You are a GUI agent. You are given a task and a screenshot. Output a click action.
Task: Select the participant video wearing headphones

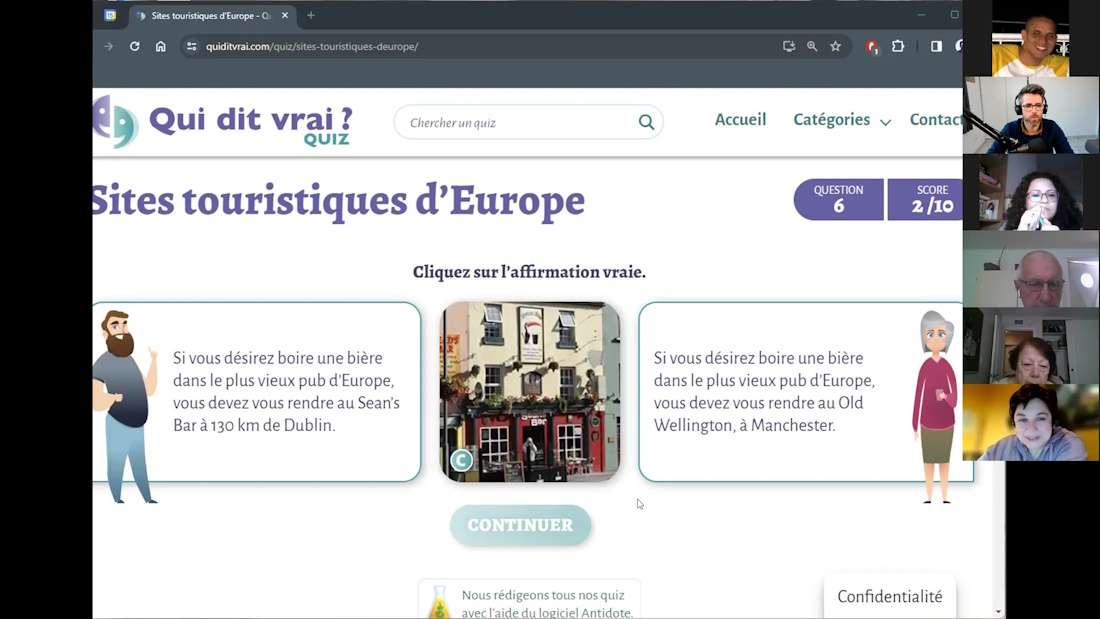point(1031,115)
